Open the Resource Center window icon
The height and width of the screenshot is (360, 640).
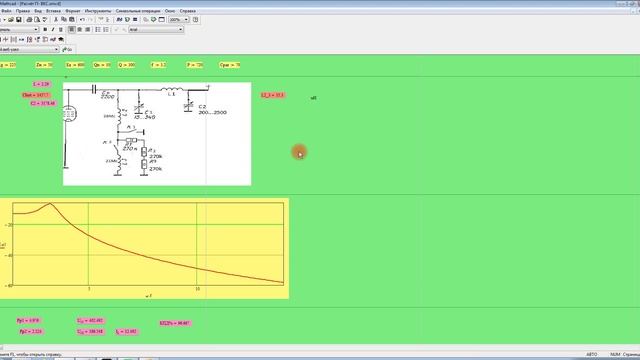(x=162, y=20)
